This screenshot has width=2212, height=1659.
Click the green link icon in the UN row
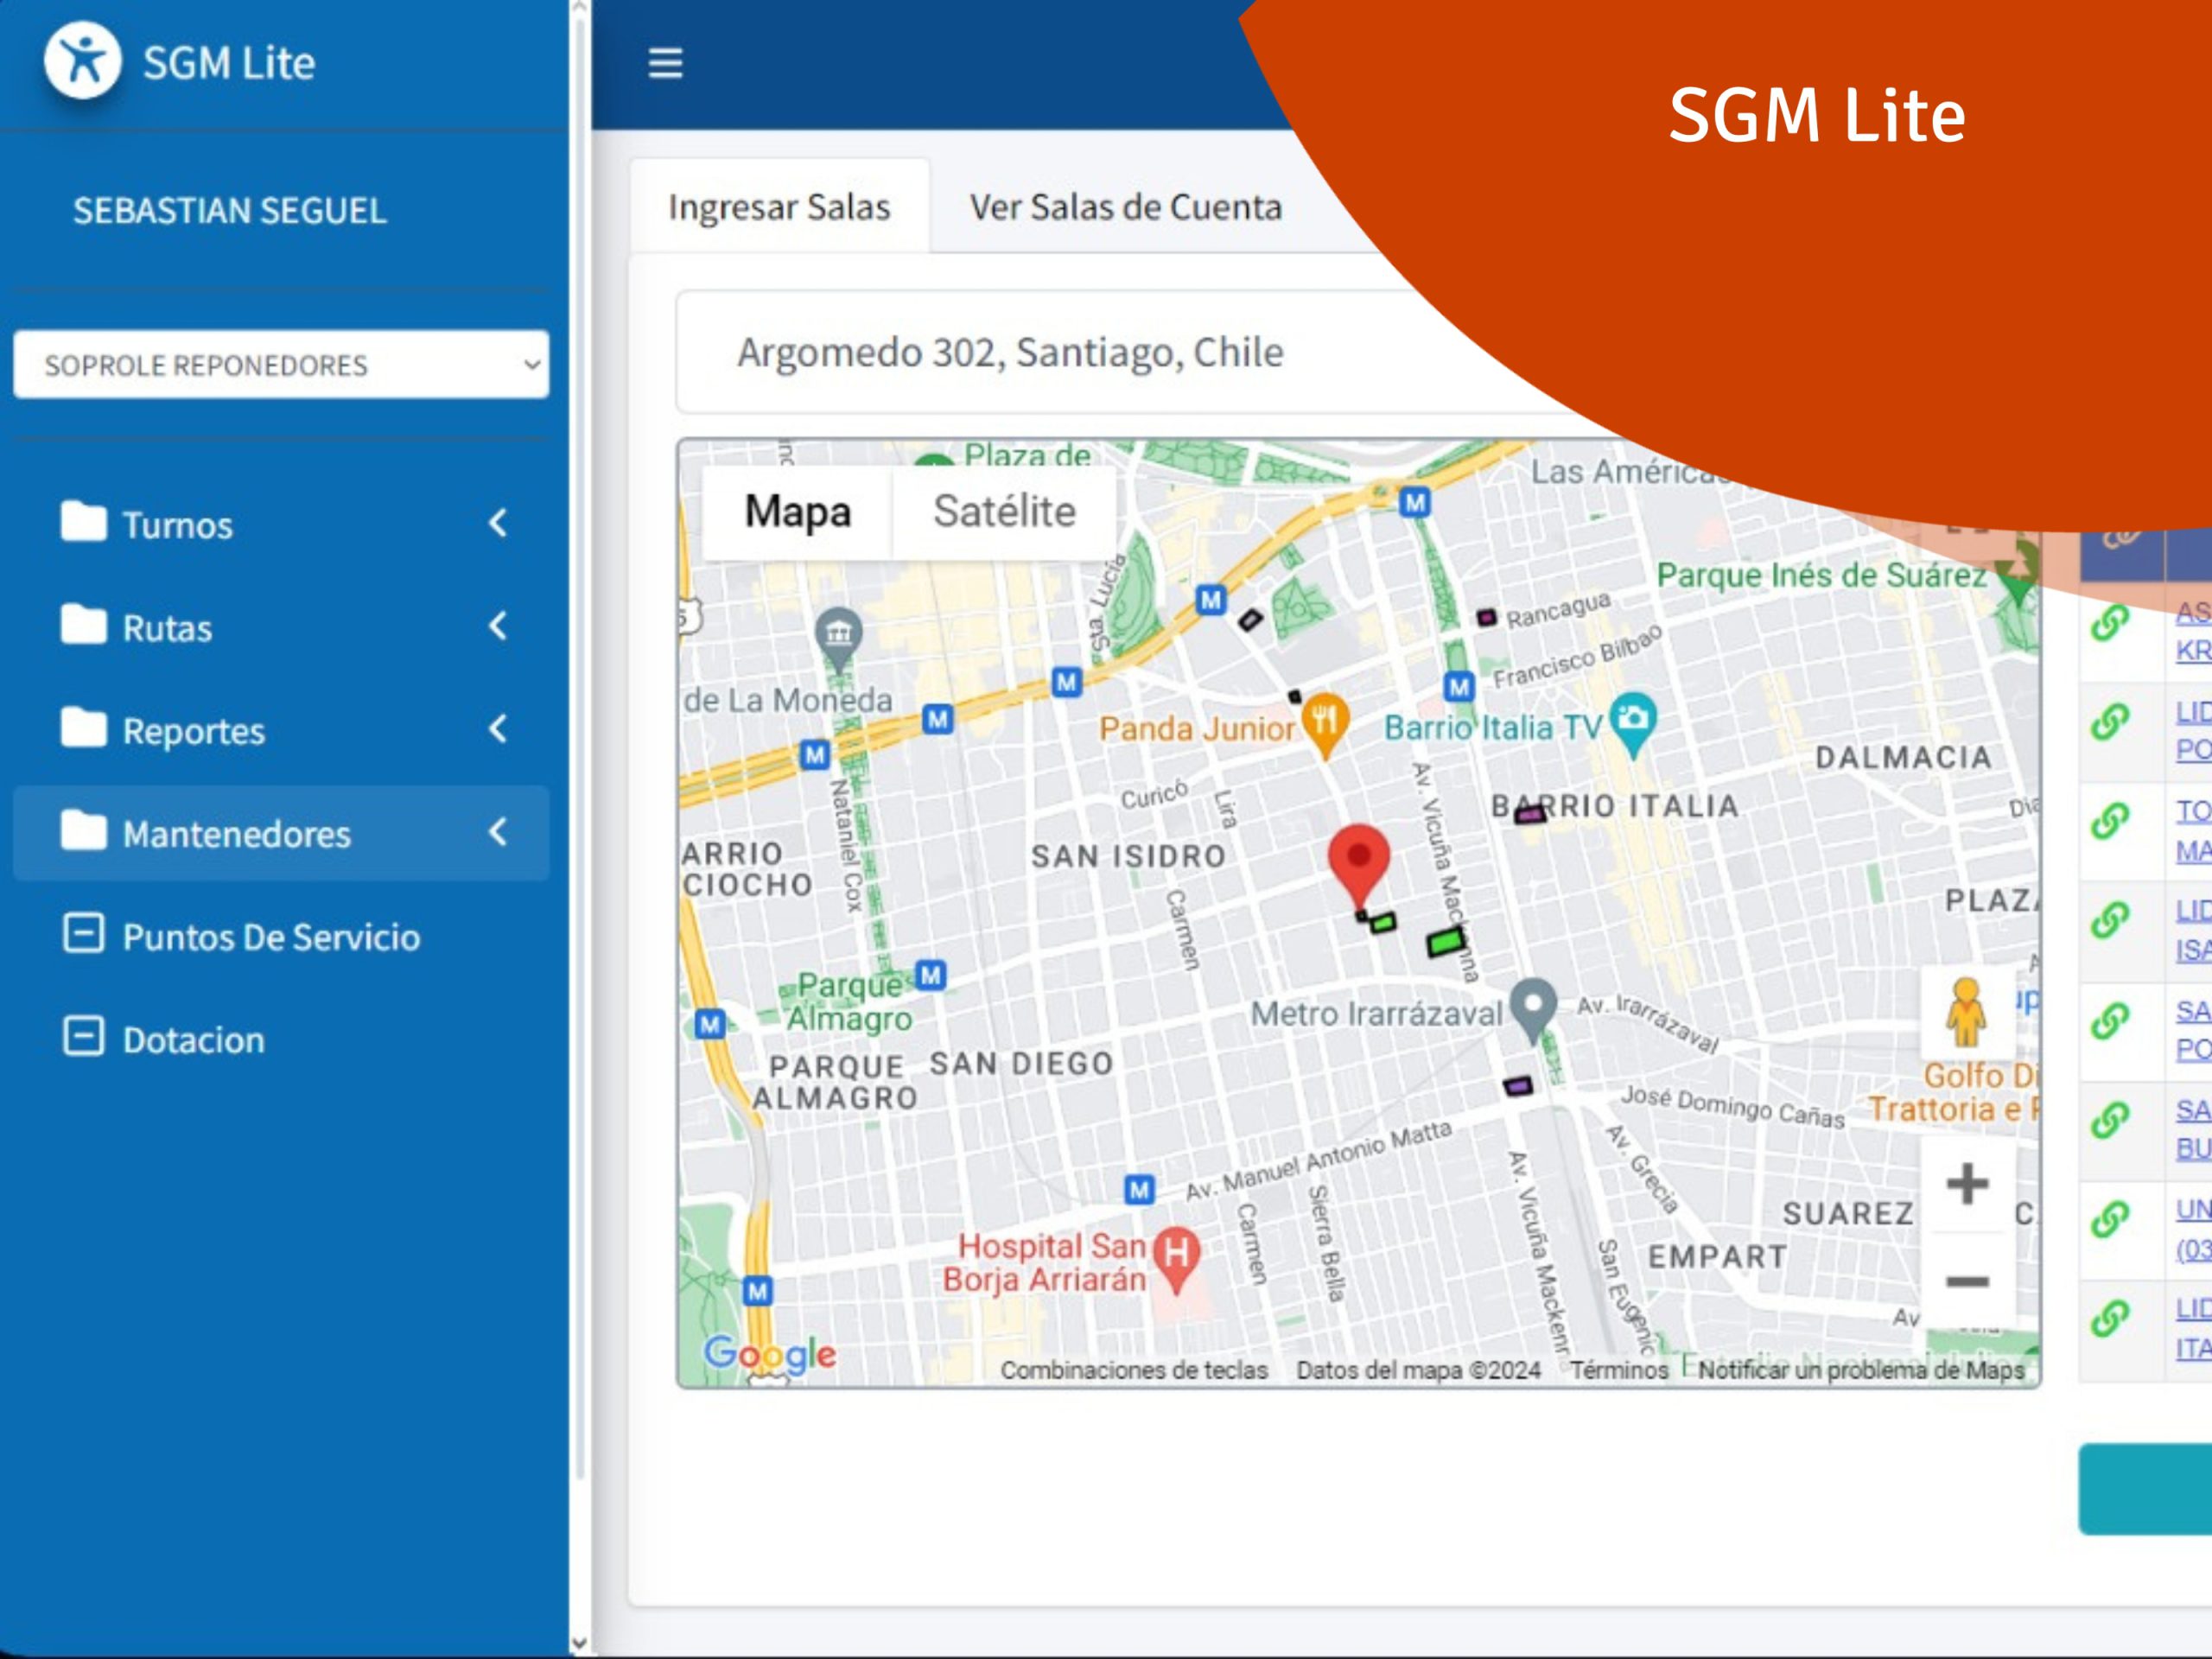click(x=2110, y=1218)
